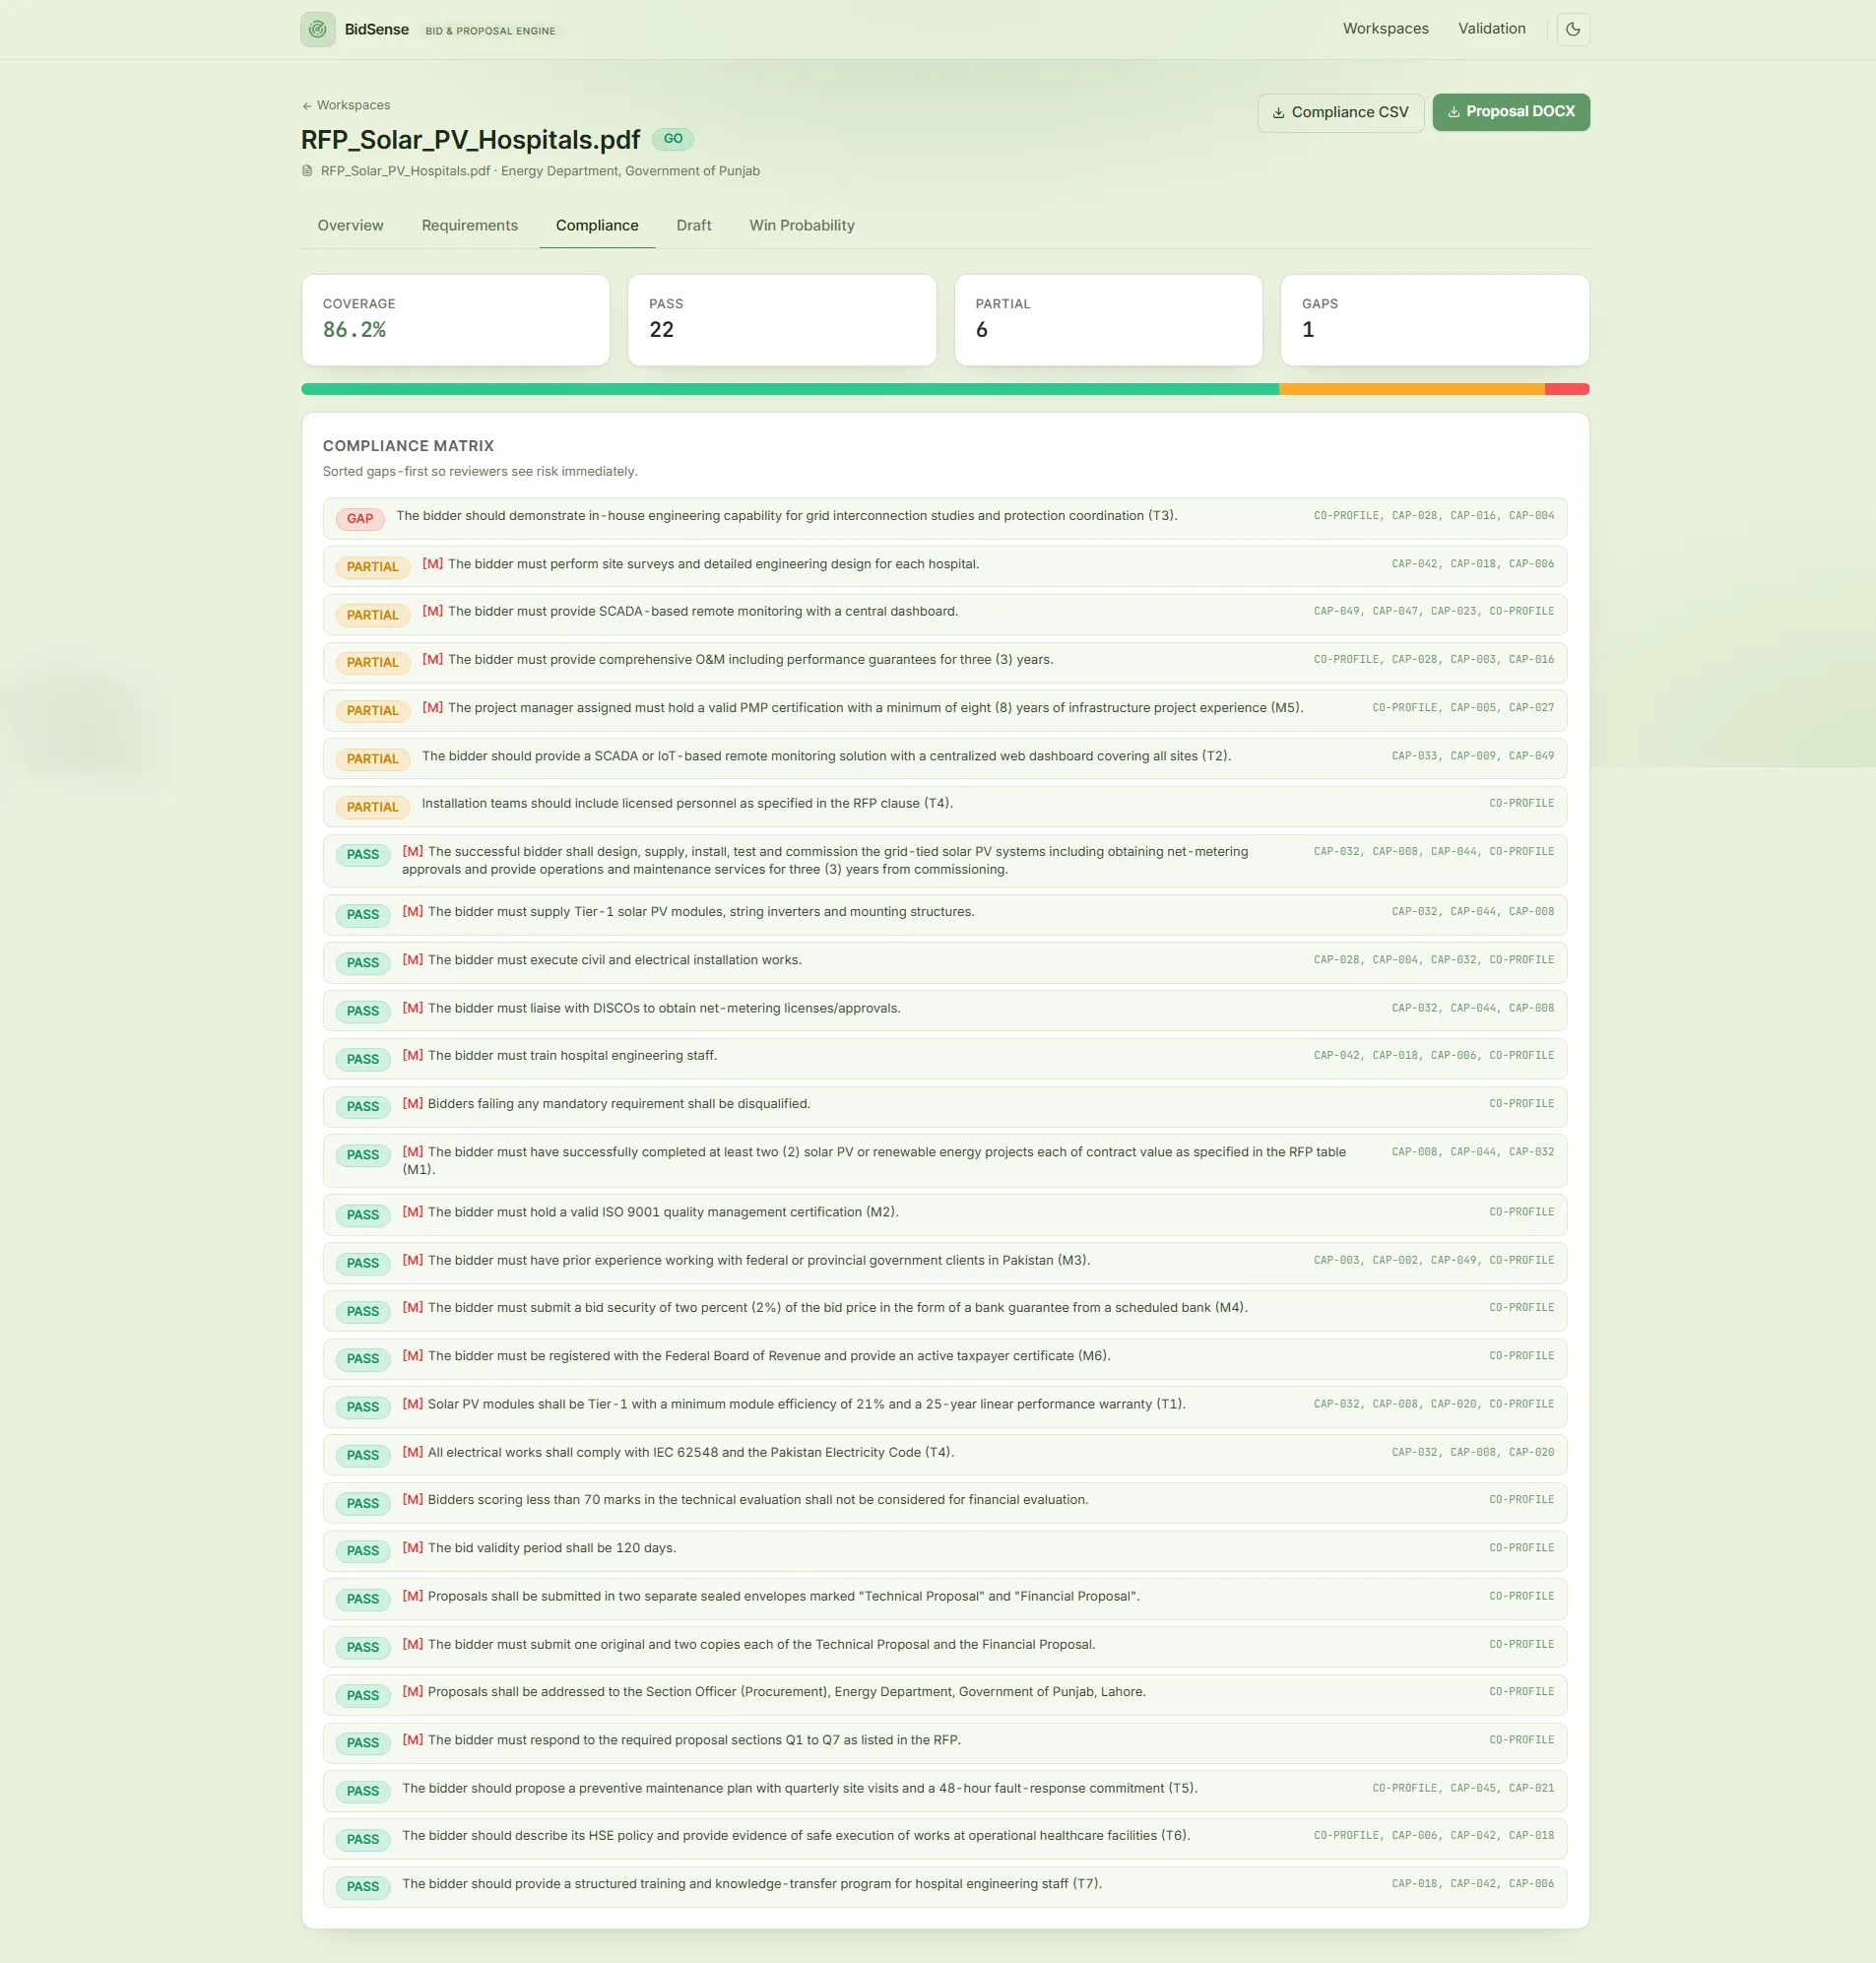The height and width of the screenshot is (1963, 1876).
Task: Select the site surveys and engineering design row
Action: click(944, 566)
